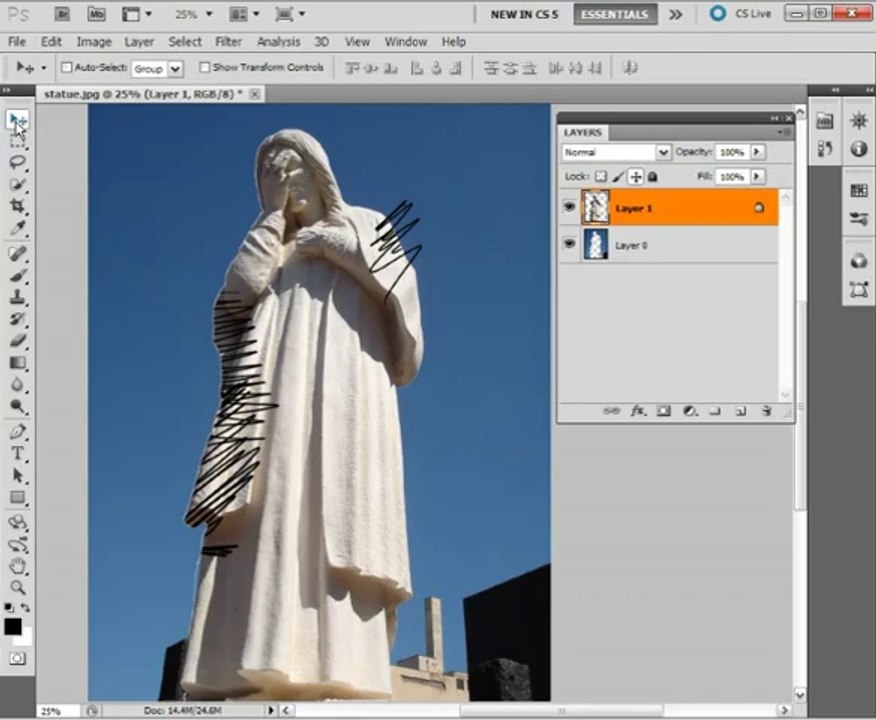Select the Zoom magnifier tool
Screen dimensions: 876x720
[x=18, y=587]
